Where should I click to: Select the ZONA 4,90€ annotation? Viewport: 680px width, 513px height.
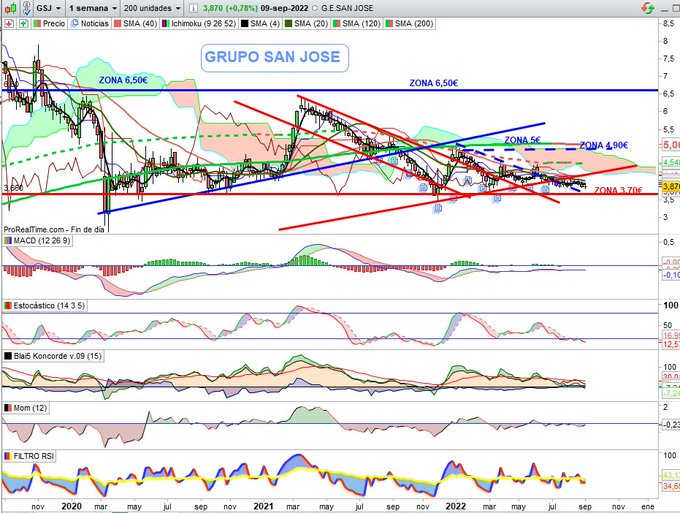[603, 146]
